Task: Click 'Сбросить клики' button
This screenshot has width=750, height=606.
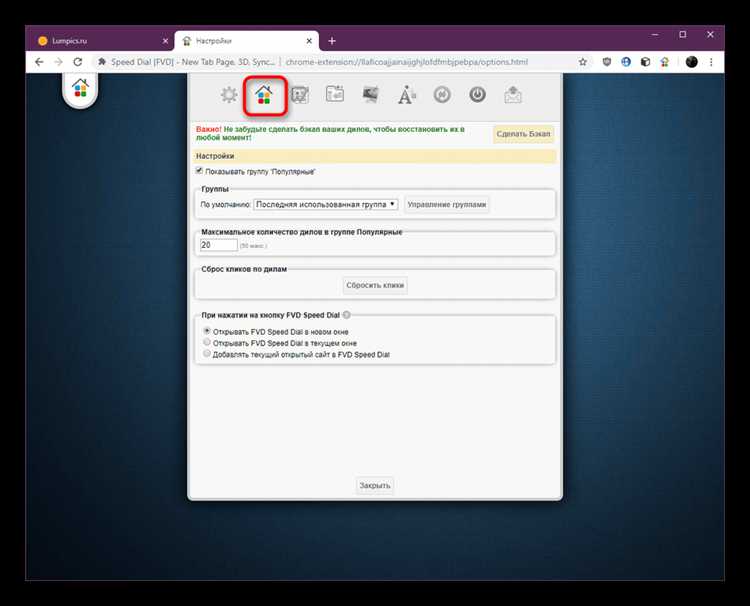Action: [x=375, y=285]
